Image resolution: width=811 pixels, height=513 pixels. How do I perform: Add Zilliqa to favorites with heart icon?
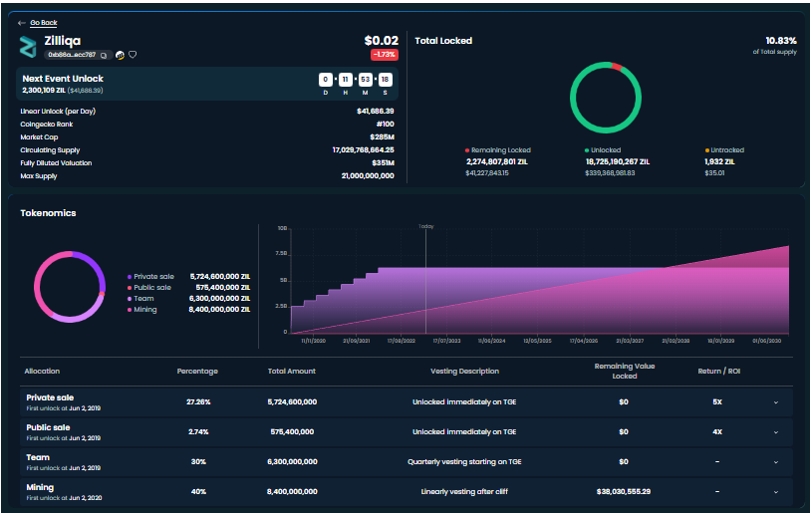pyautogui.click(x=132, y=55)
